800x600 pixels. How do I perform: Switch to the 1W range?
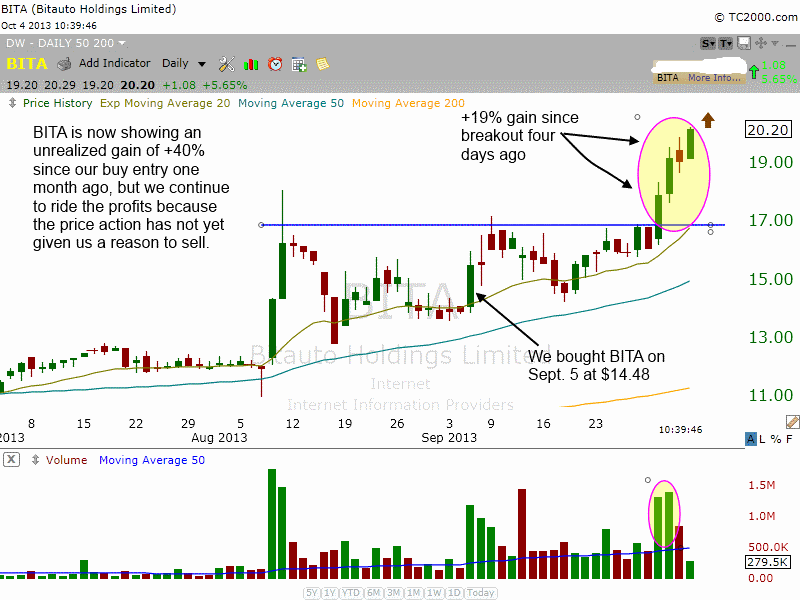coord(434,593)
